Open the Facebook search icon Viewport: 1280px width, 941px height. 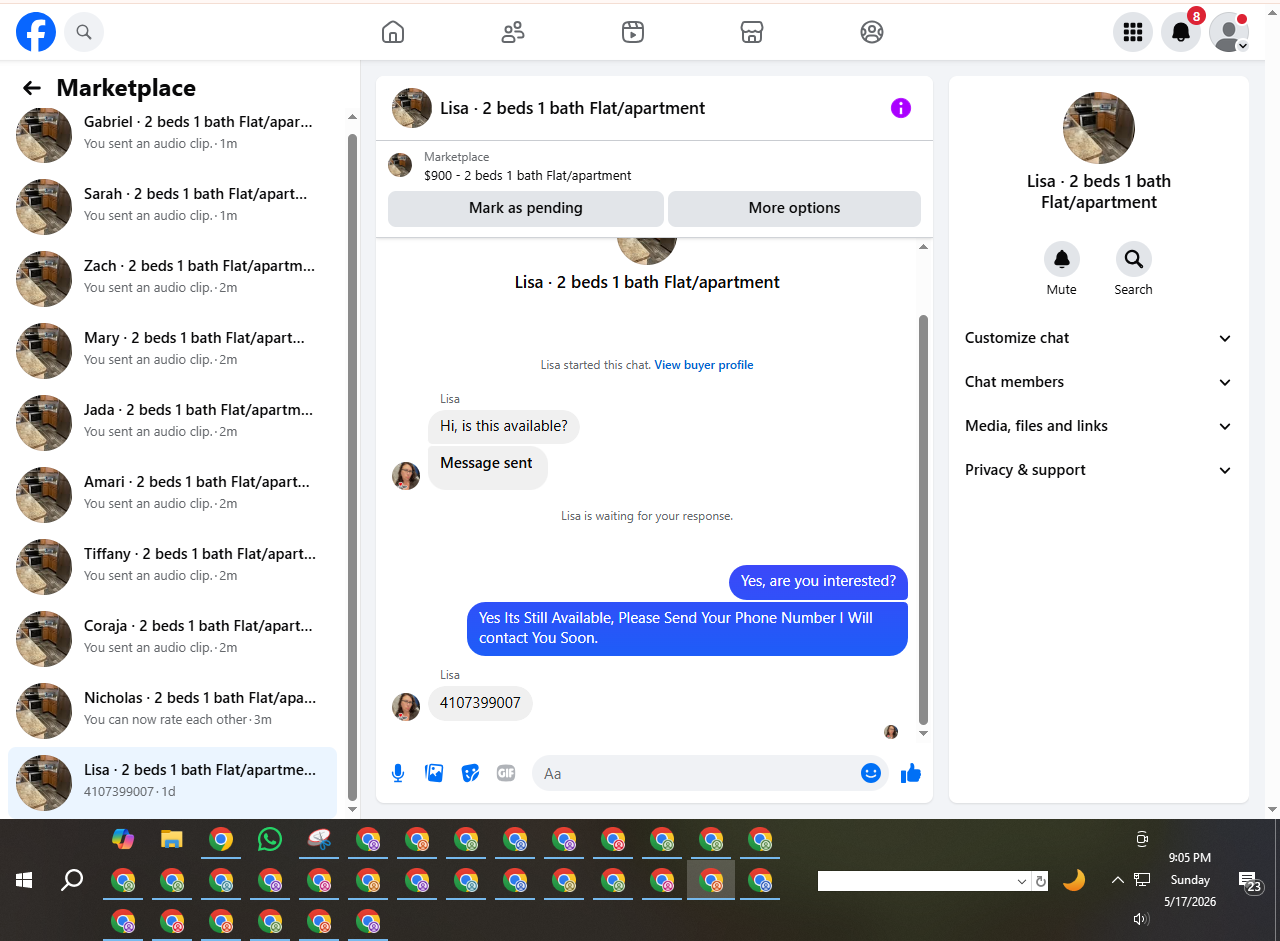84,32
